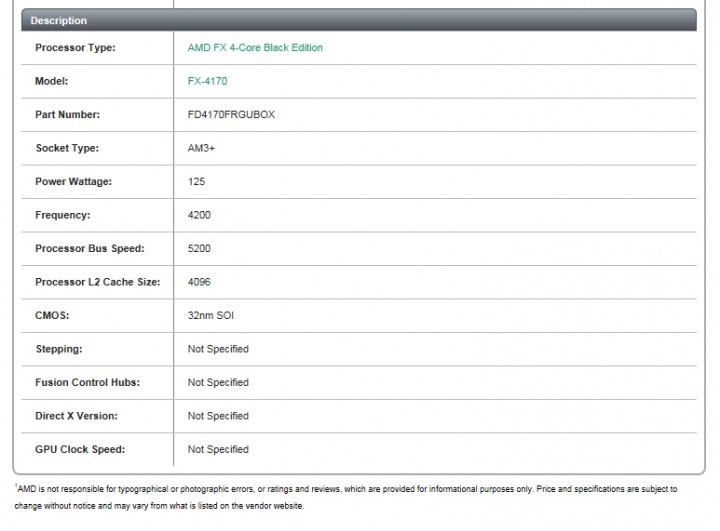Click the Socket Type label
Viewport: 720px width, 531px height.
tap(68, 148)
